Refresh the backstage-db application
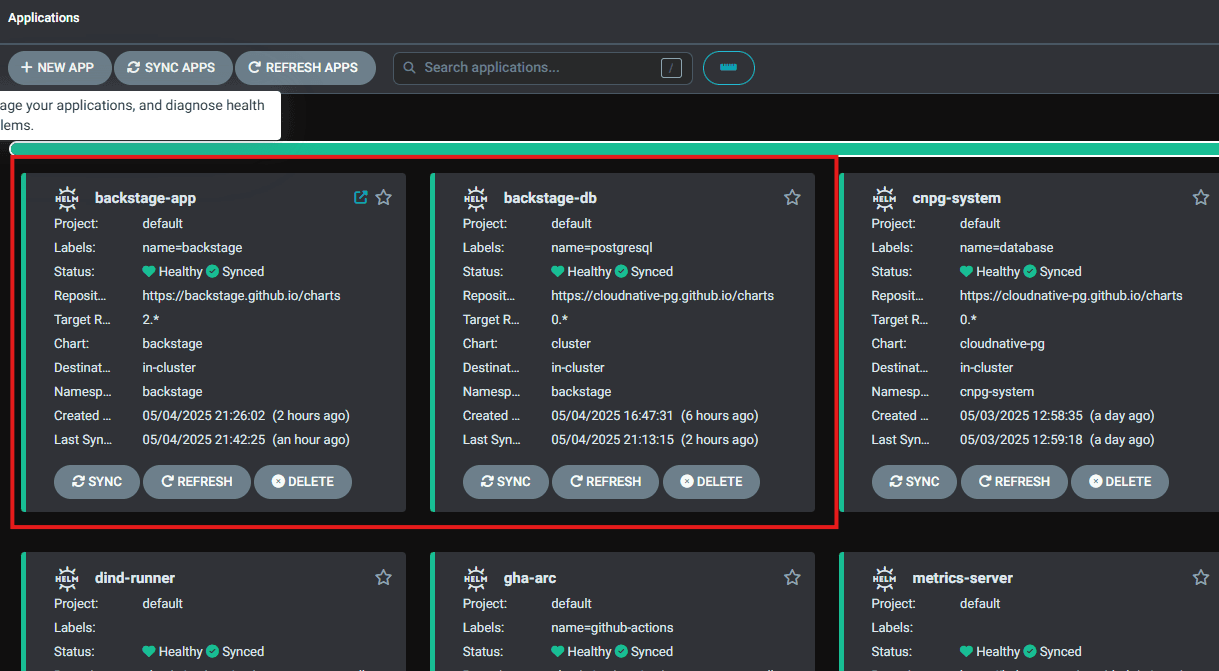The image size is (1219, 671). click(x=605, y=481)
